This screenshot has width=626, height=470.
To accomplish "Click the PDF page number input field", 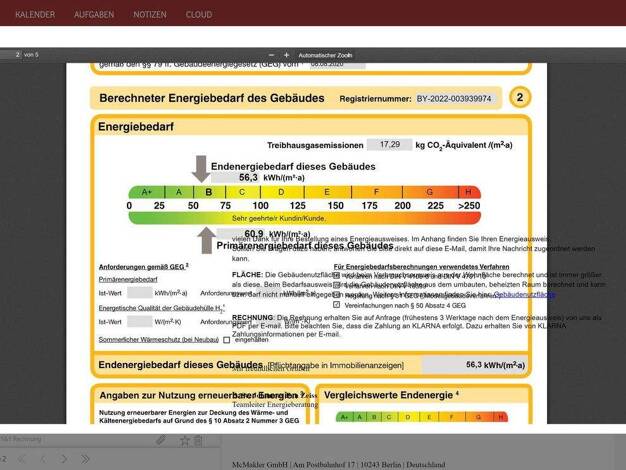I will pyautogui.click(x=10, y=54).
